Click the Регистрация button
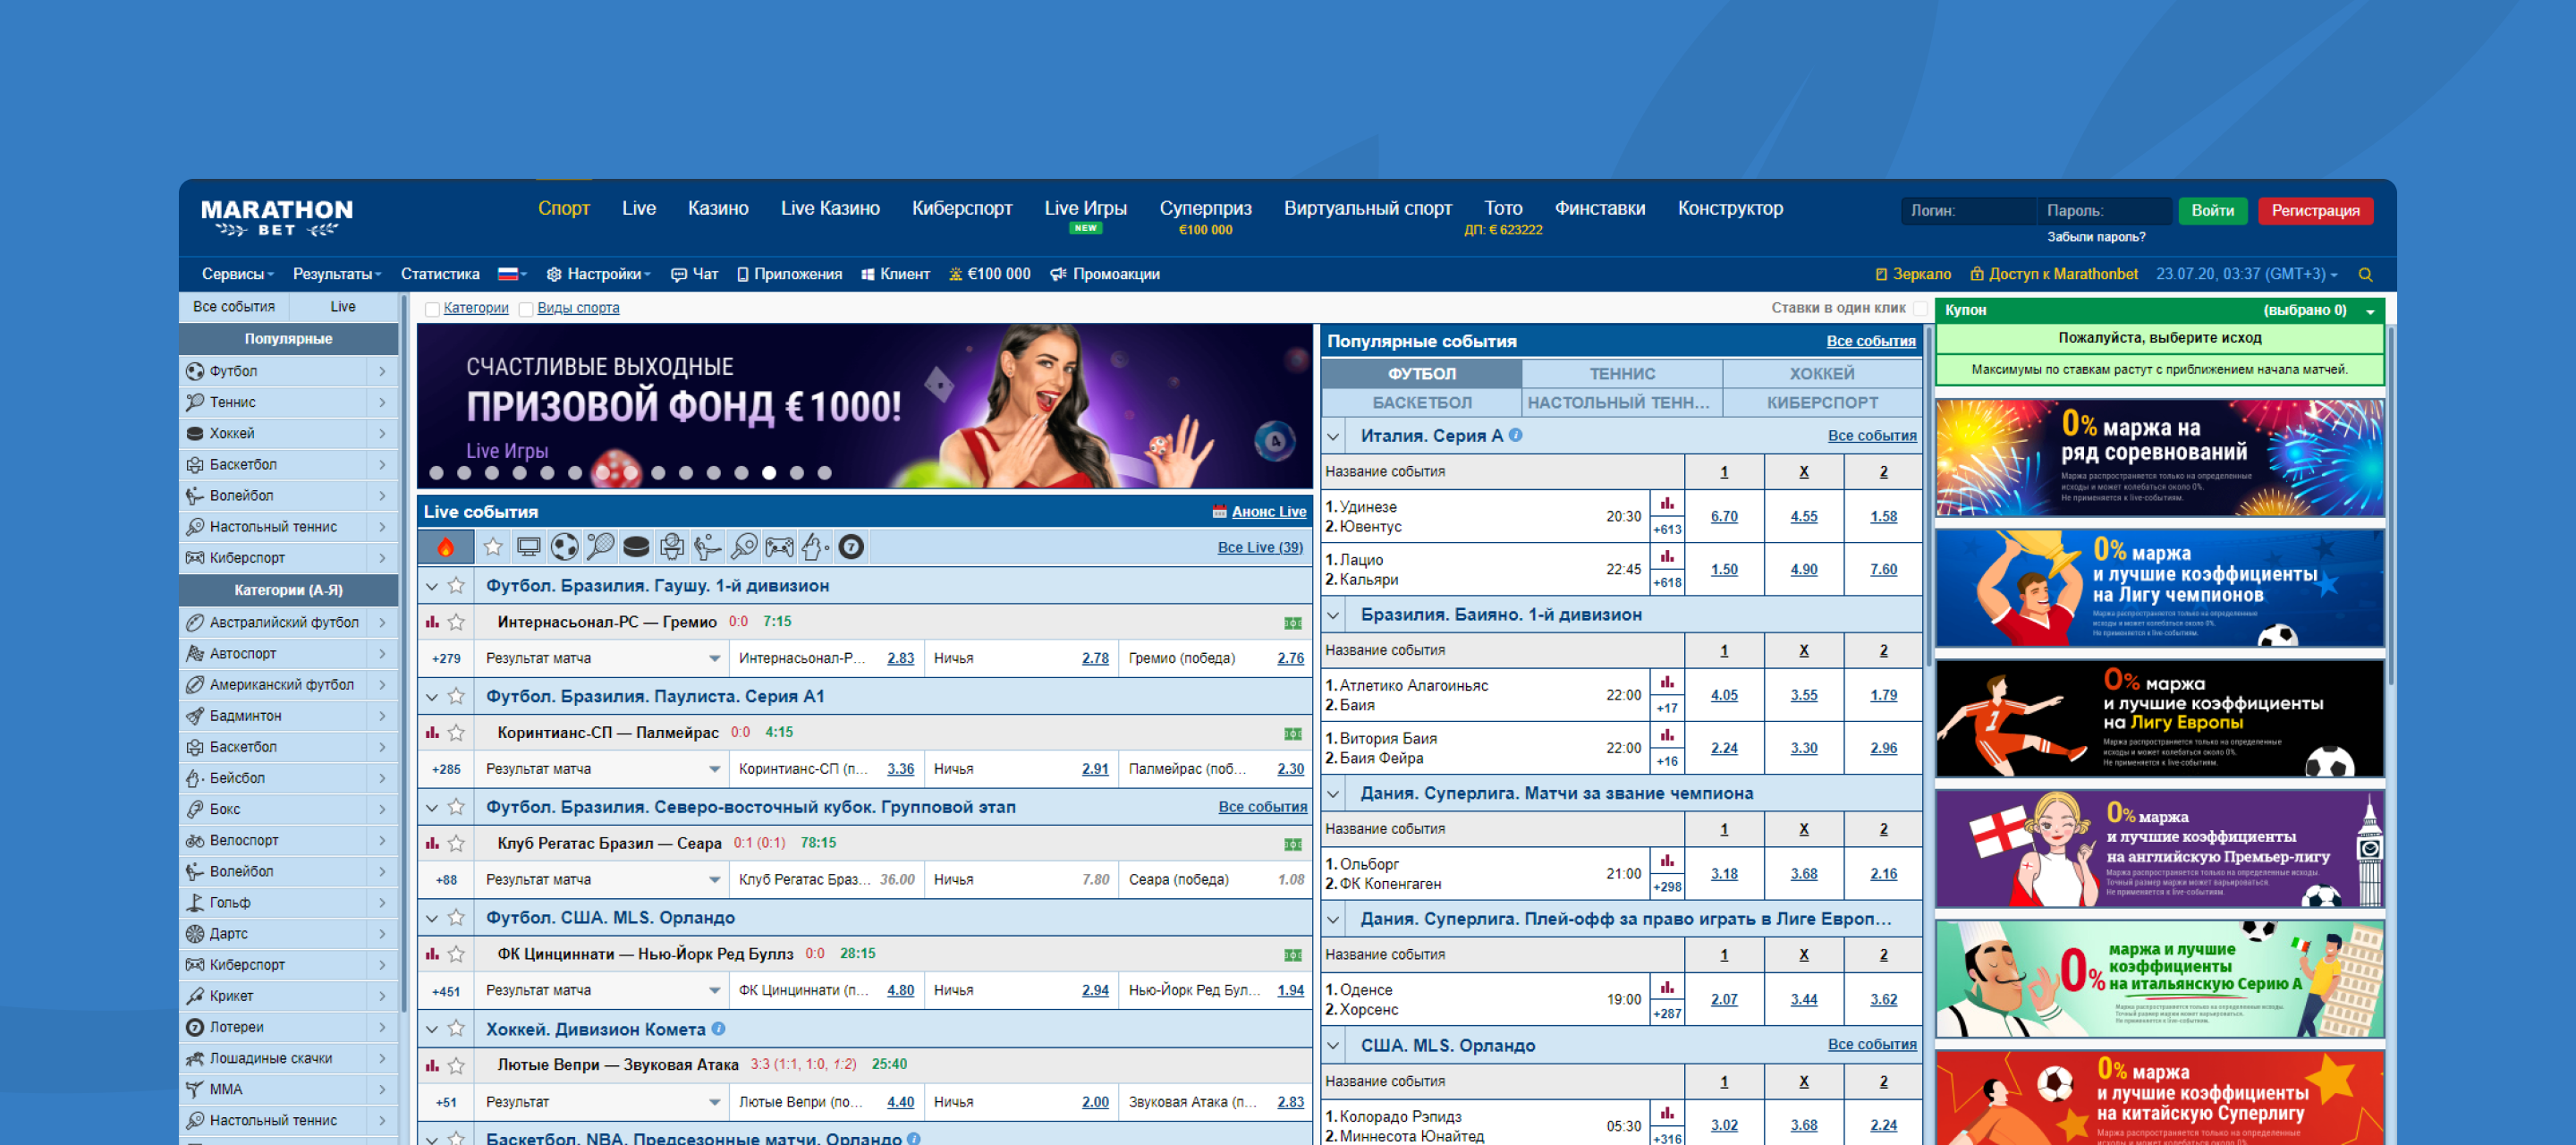 tap(2315, 211)
